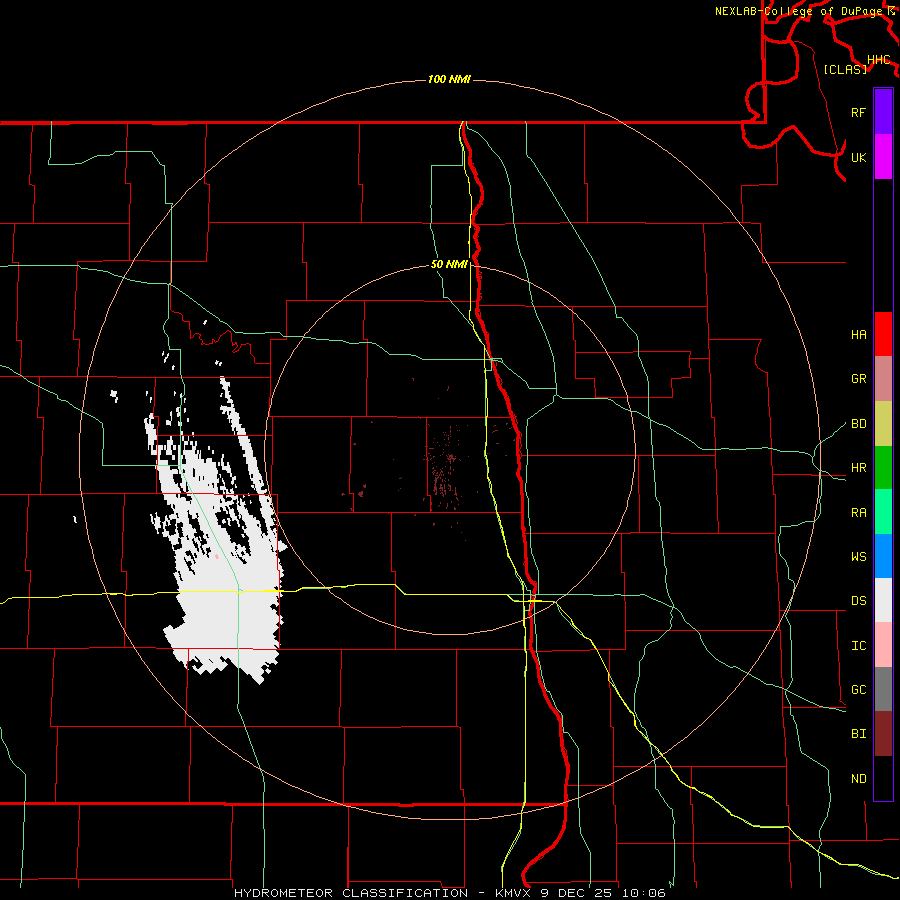Click the gray GC ground clutter swatch
Viewport: 900px width, 900px height.
coord(883,689)
